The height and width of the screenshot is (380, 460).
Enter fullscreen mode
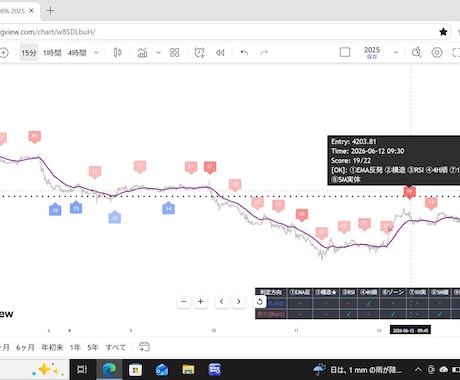click(x=456, y=52)
